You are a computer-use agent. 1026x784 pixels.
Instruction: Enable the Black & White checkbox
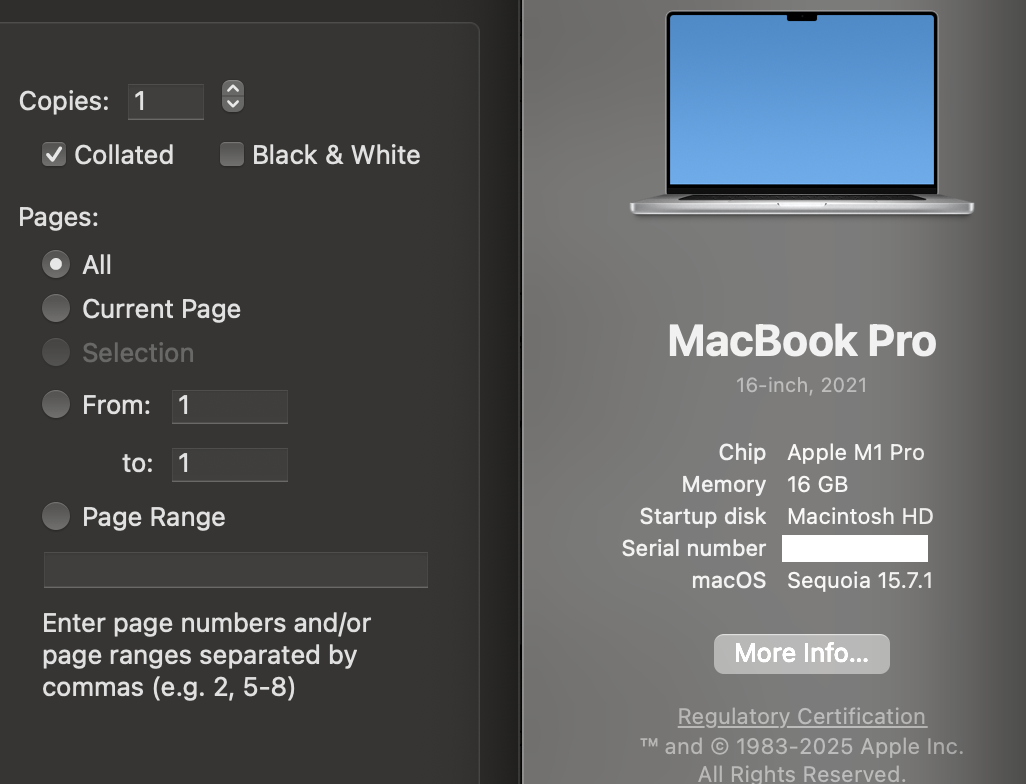(x=232, y=154)
